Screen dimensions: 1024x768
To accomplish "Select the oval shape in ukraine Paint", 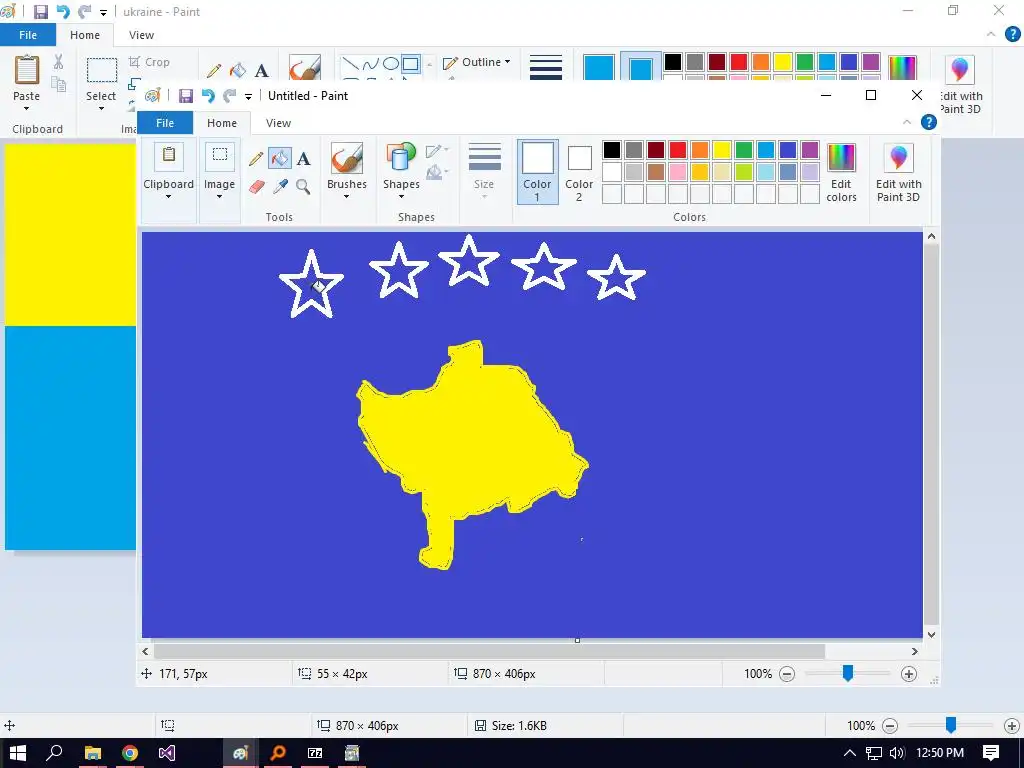I will [x=391, y=63].
